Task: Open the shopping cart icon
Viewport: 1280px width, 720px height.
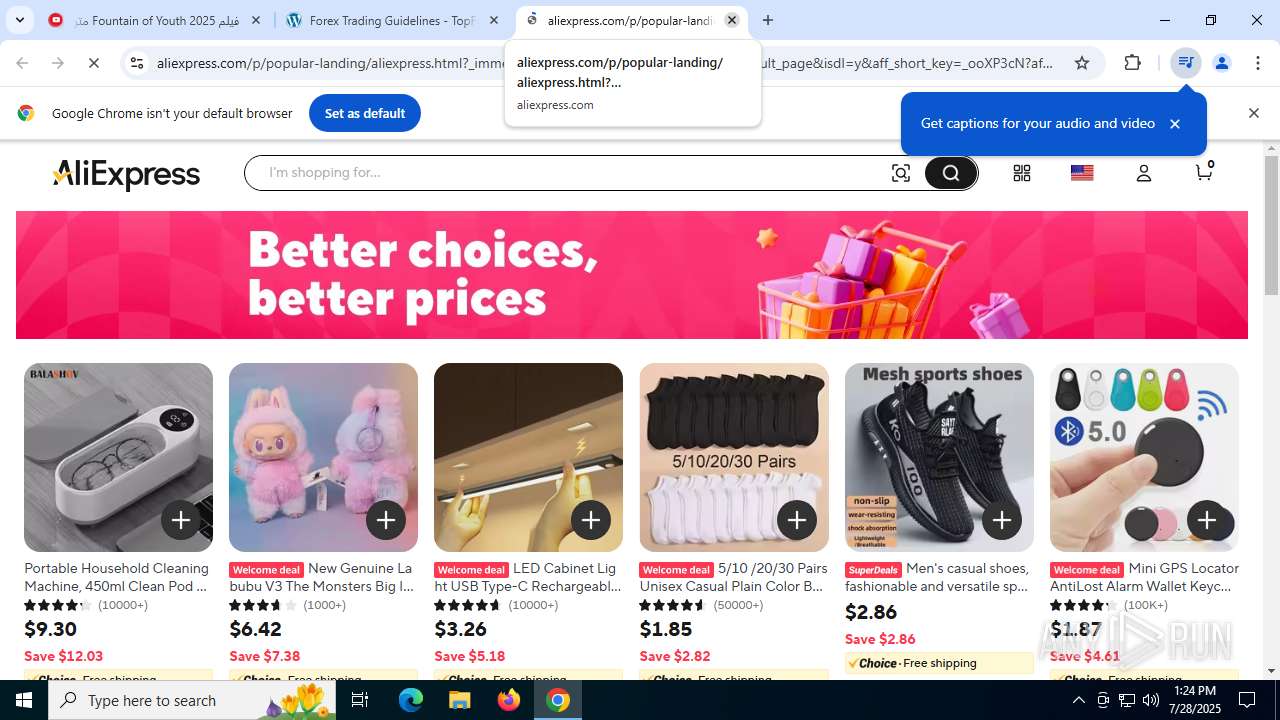Action: [1204, 172]
